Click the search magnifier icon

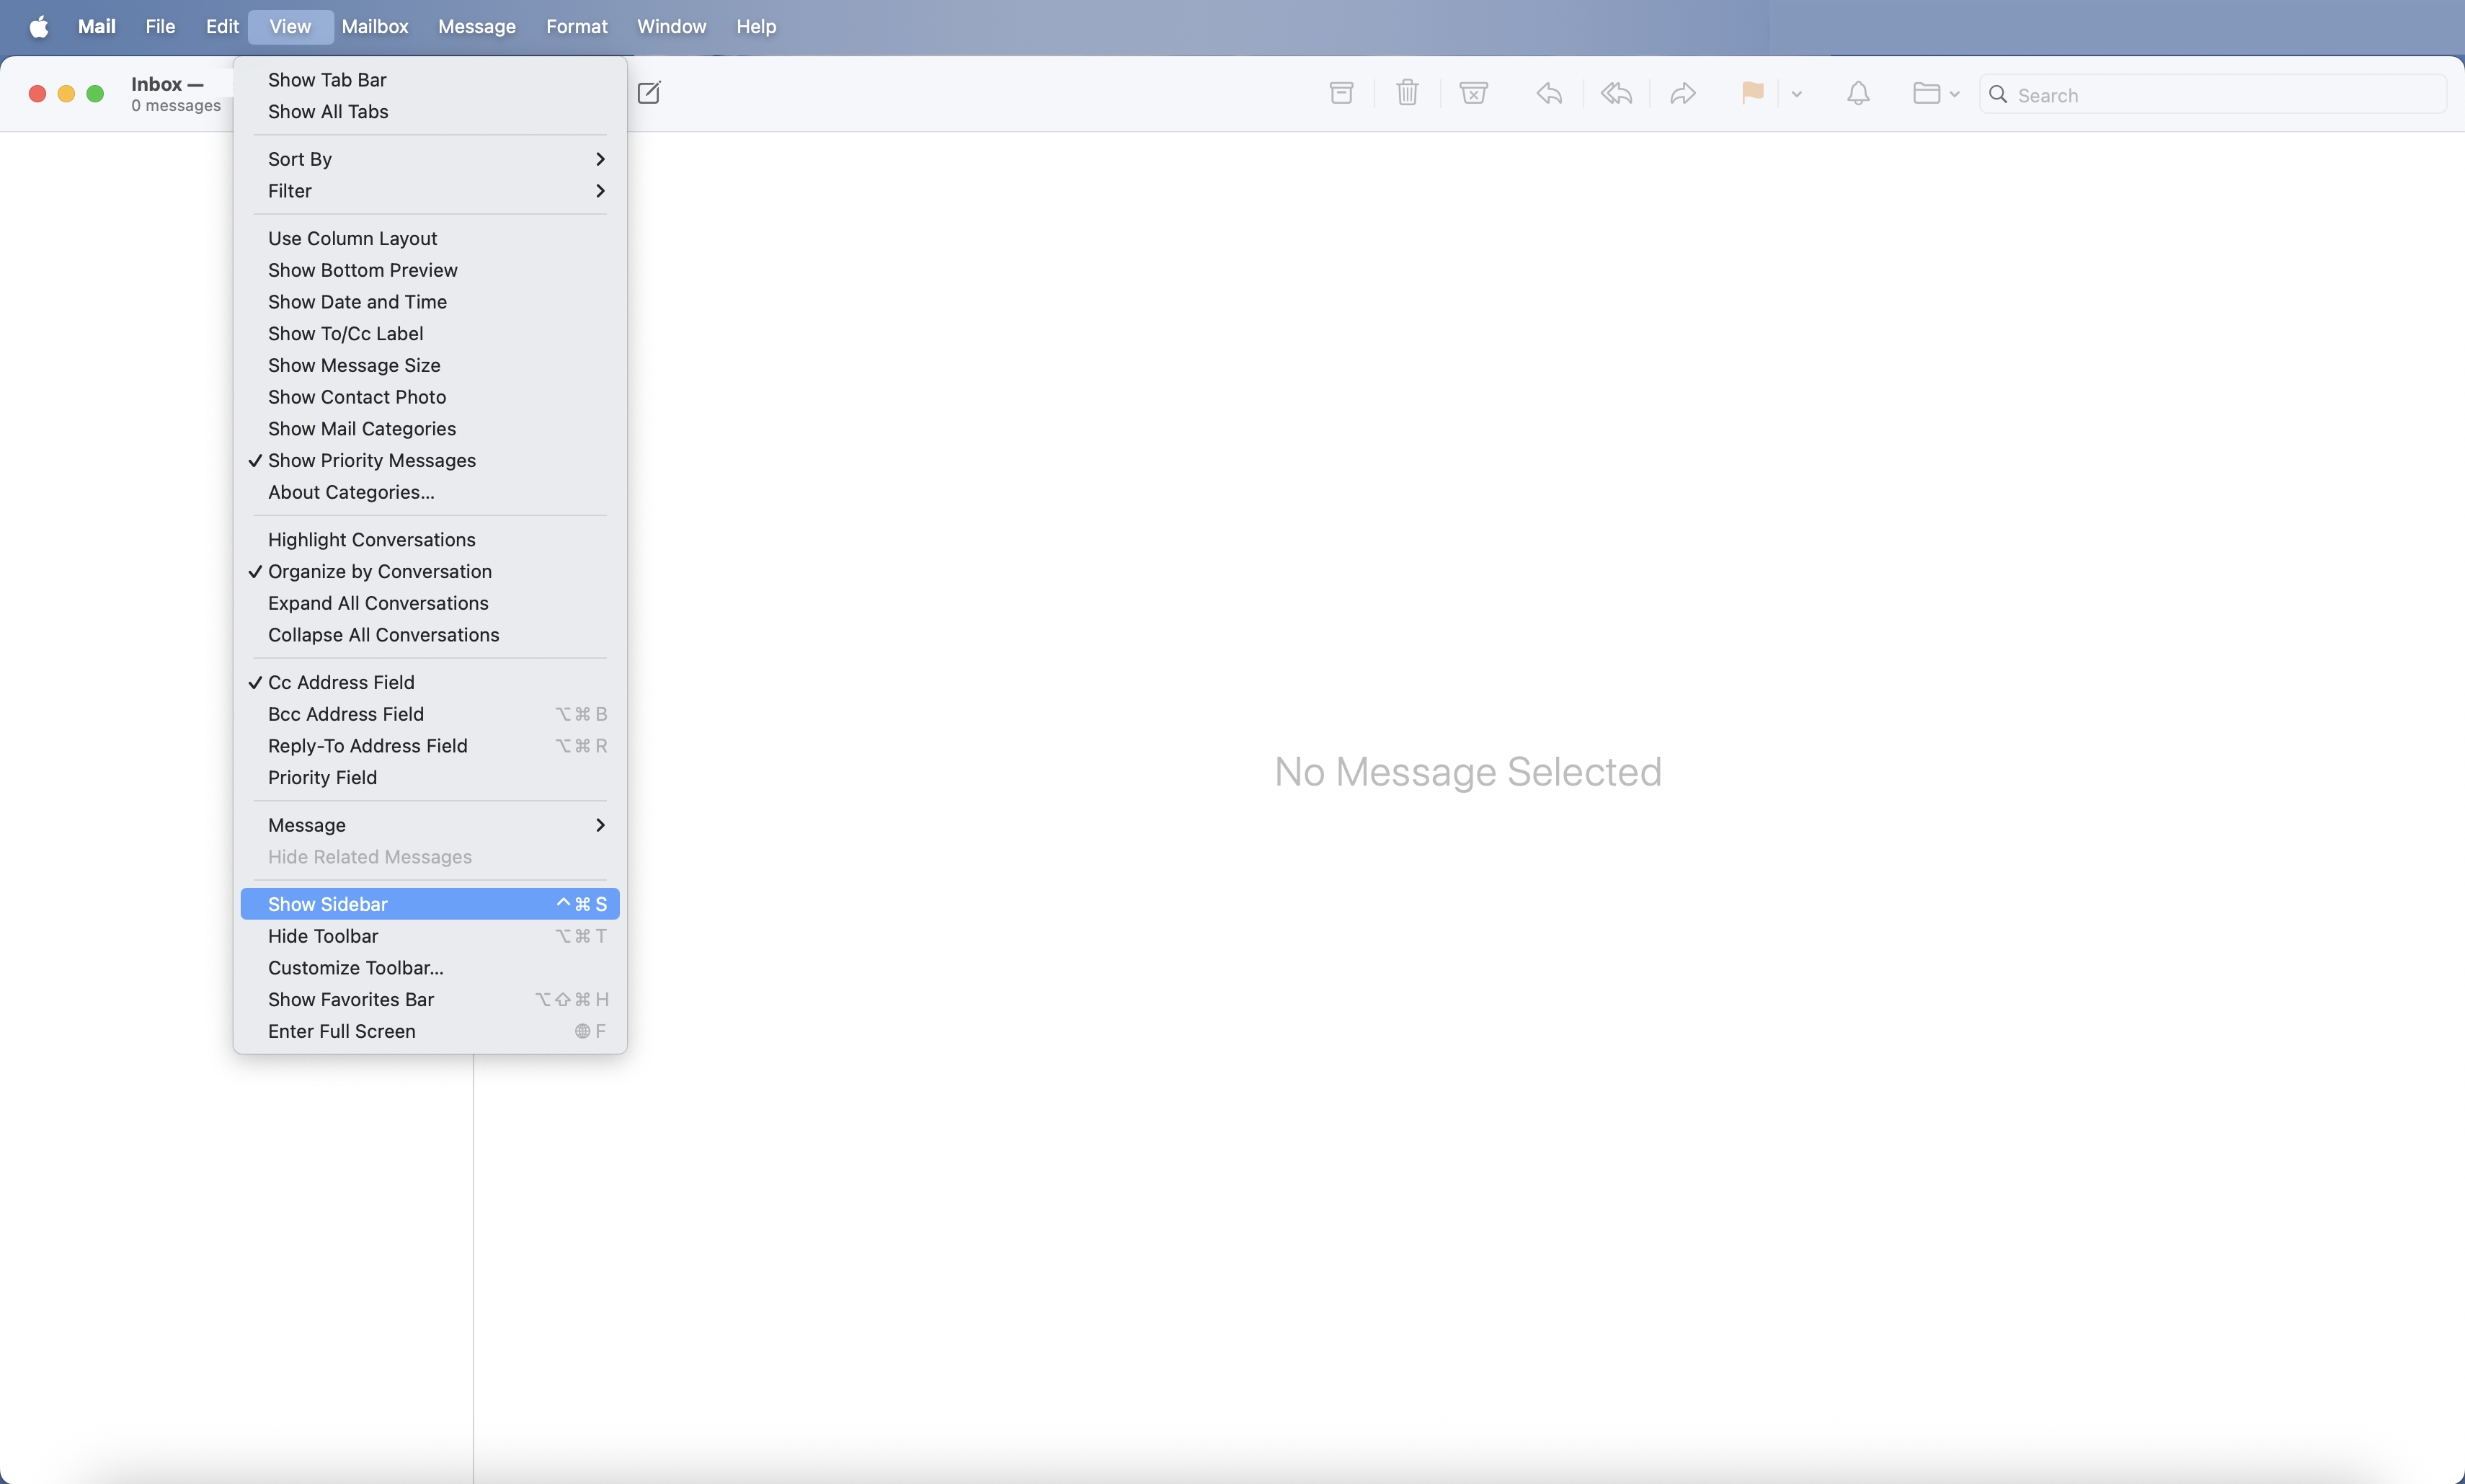click(x=1998, y=94)
